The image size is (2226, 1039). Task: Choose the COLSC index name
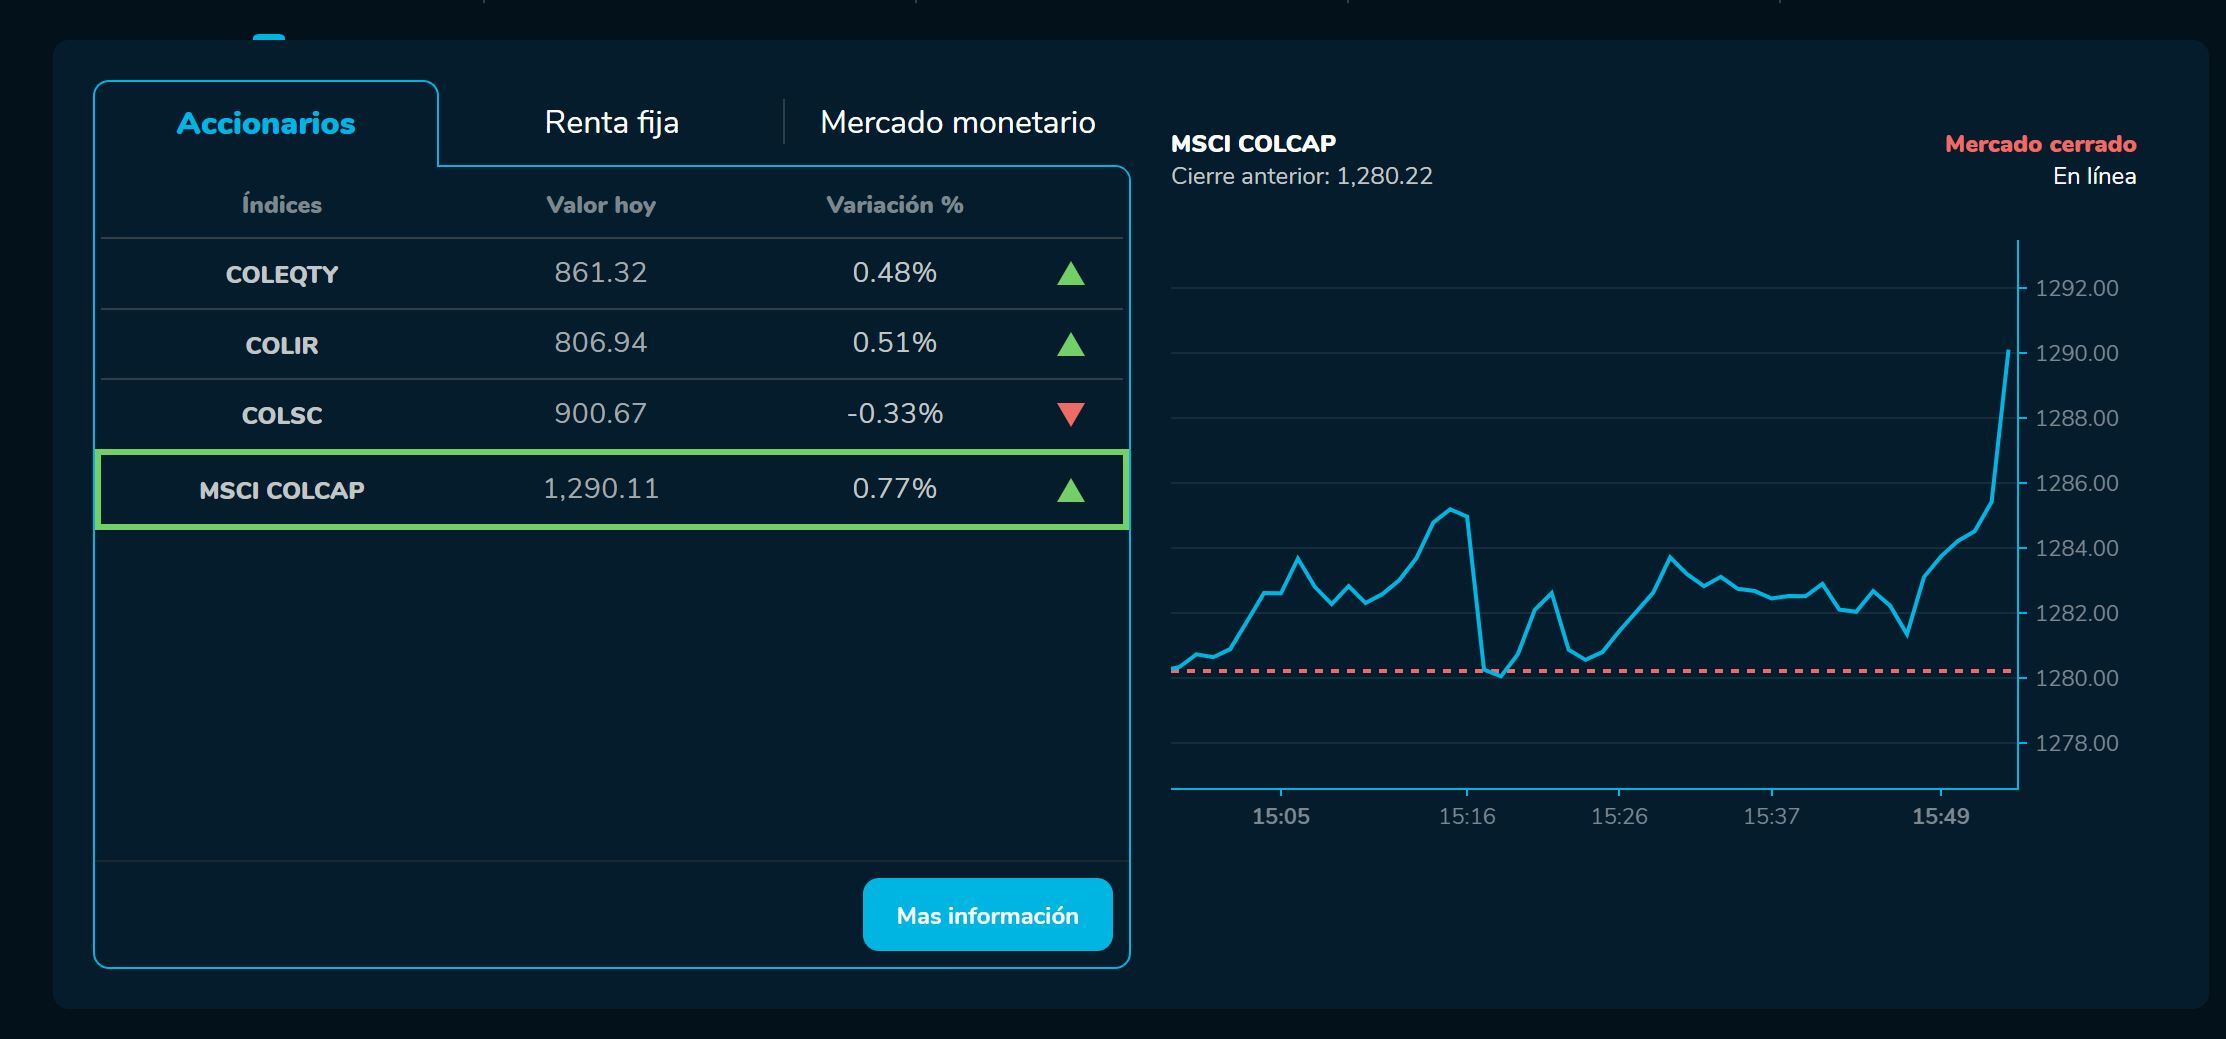coord(282,415)
